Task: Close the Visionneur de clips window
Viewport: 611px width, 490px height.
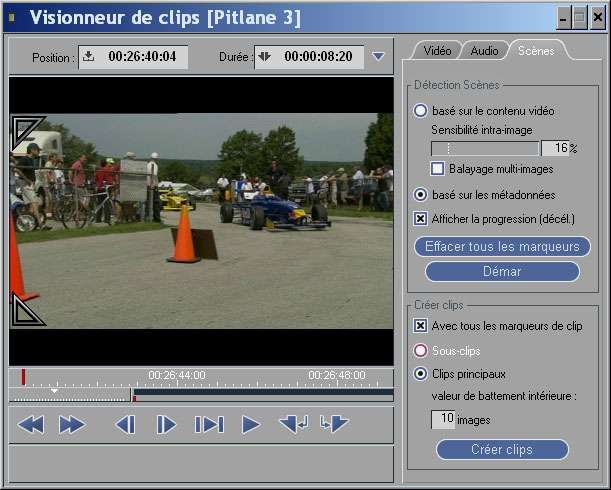Action: pyautogui.click(x=598, y=18)
